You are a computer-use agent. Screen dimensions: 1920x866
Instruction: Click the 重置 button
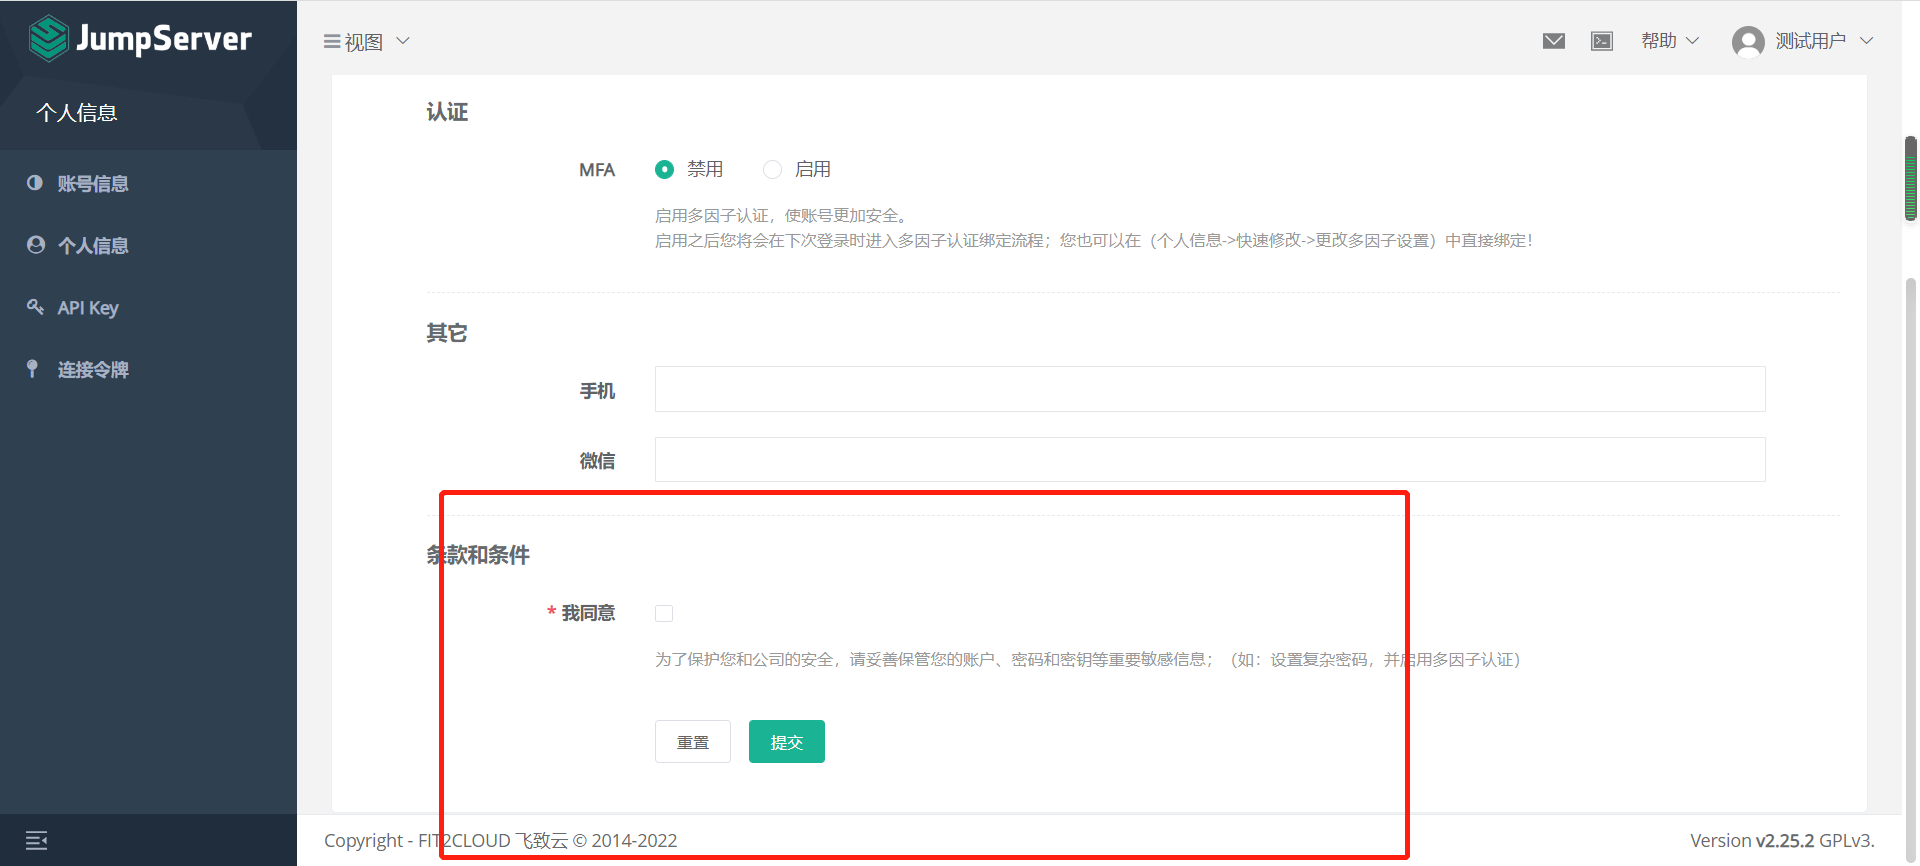pyautogui.click(x=692, y=742)
